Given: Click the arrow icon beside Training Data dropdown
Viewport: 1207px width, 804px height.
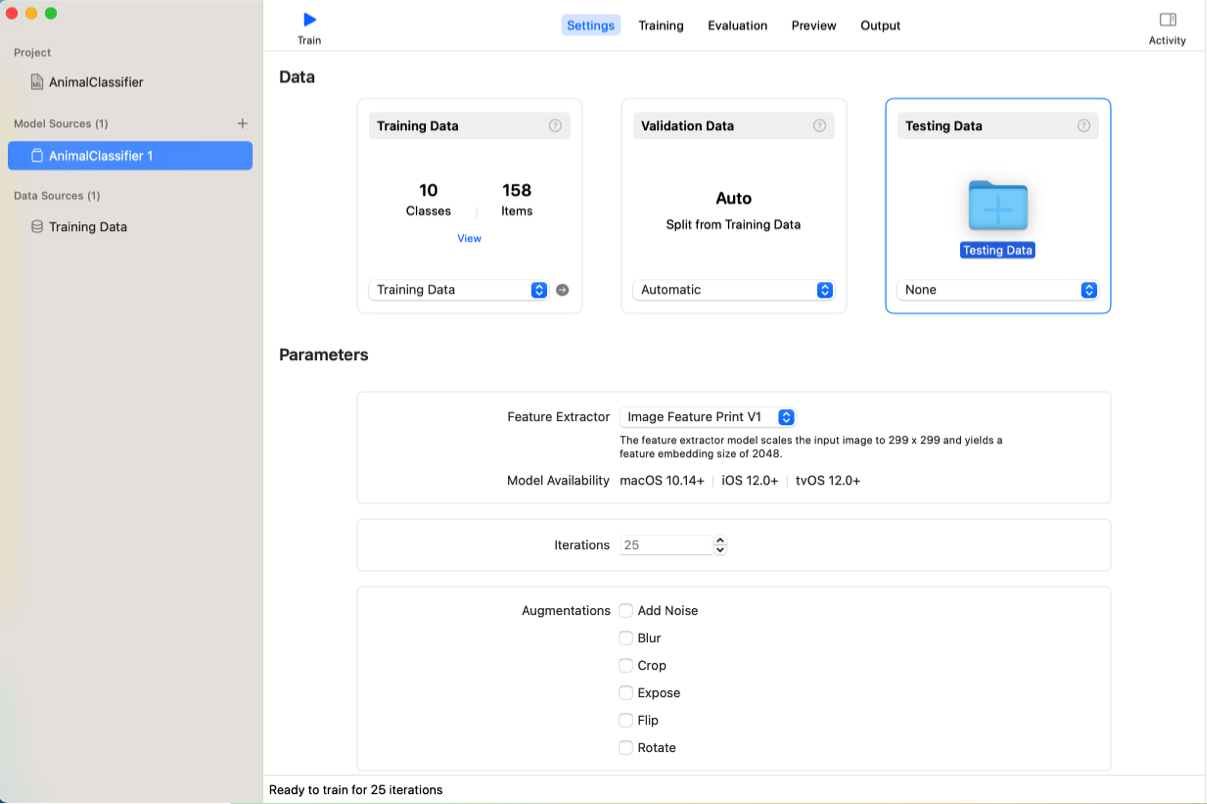Looking at the screenshot, I should (x=562, y=290).
